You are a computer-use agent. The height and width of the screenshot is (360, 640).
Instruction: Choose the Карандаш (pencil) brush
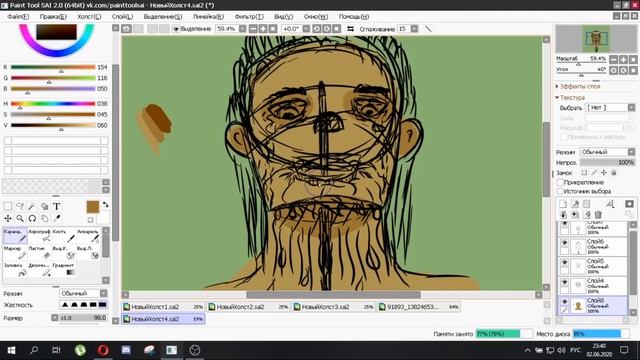point(15,236)
